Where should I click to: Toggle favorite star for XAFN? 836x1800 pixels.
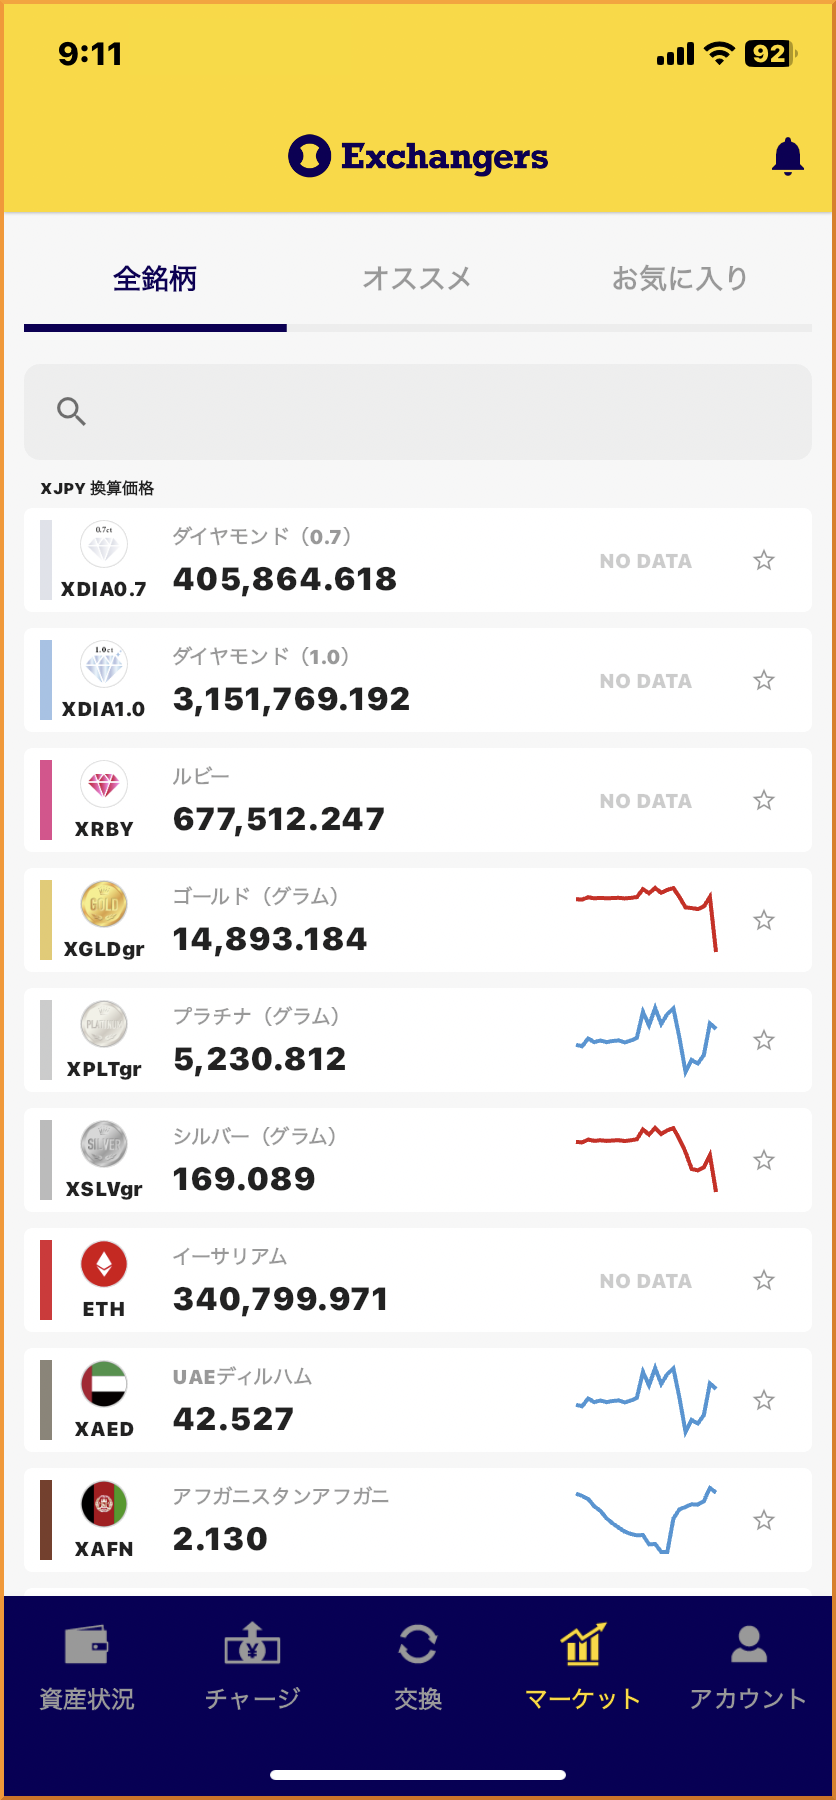coord(764,1520)
